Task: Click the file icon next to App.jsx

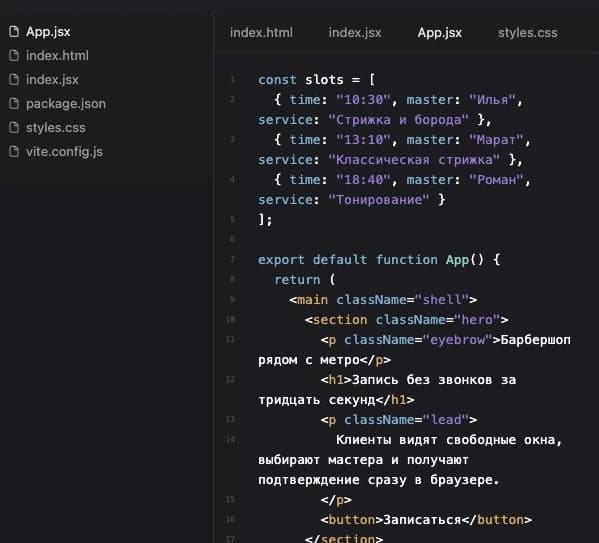Action: tap(14, 32)
